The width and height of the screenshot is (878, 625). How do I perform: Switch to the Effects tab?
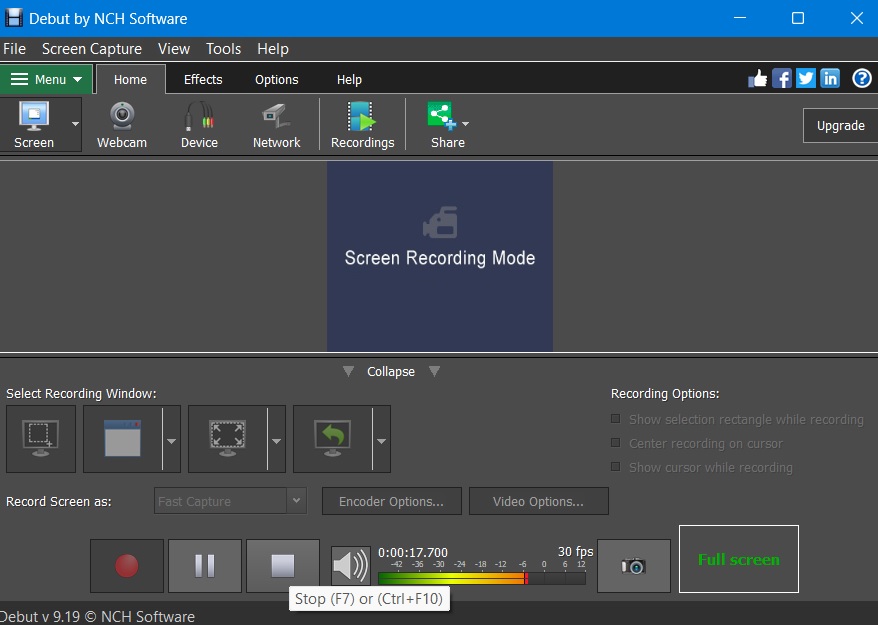203,79
